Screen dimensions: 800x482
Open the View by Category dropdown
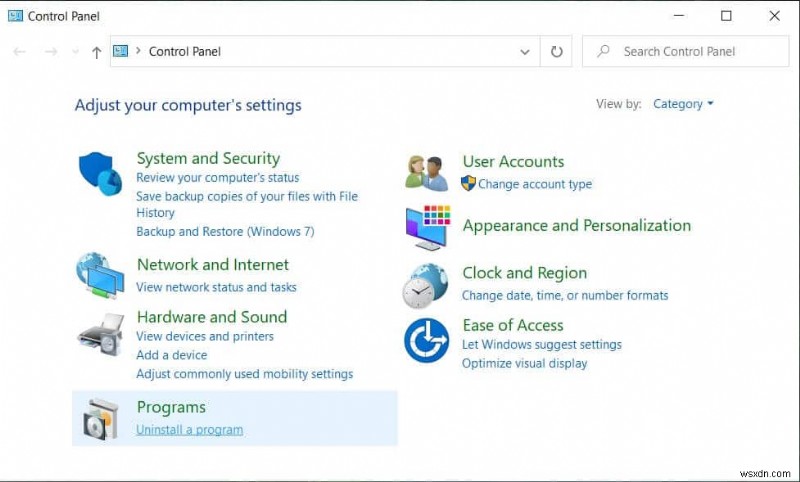pyautogui.click(x=683, y=104)
